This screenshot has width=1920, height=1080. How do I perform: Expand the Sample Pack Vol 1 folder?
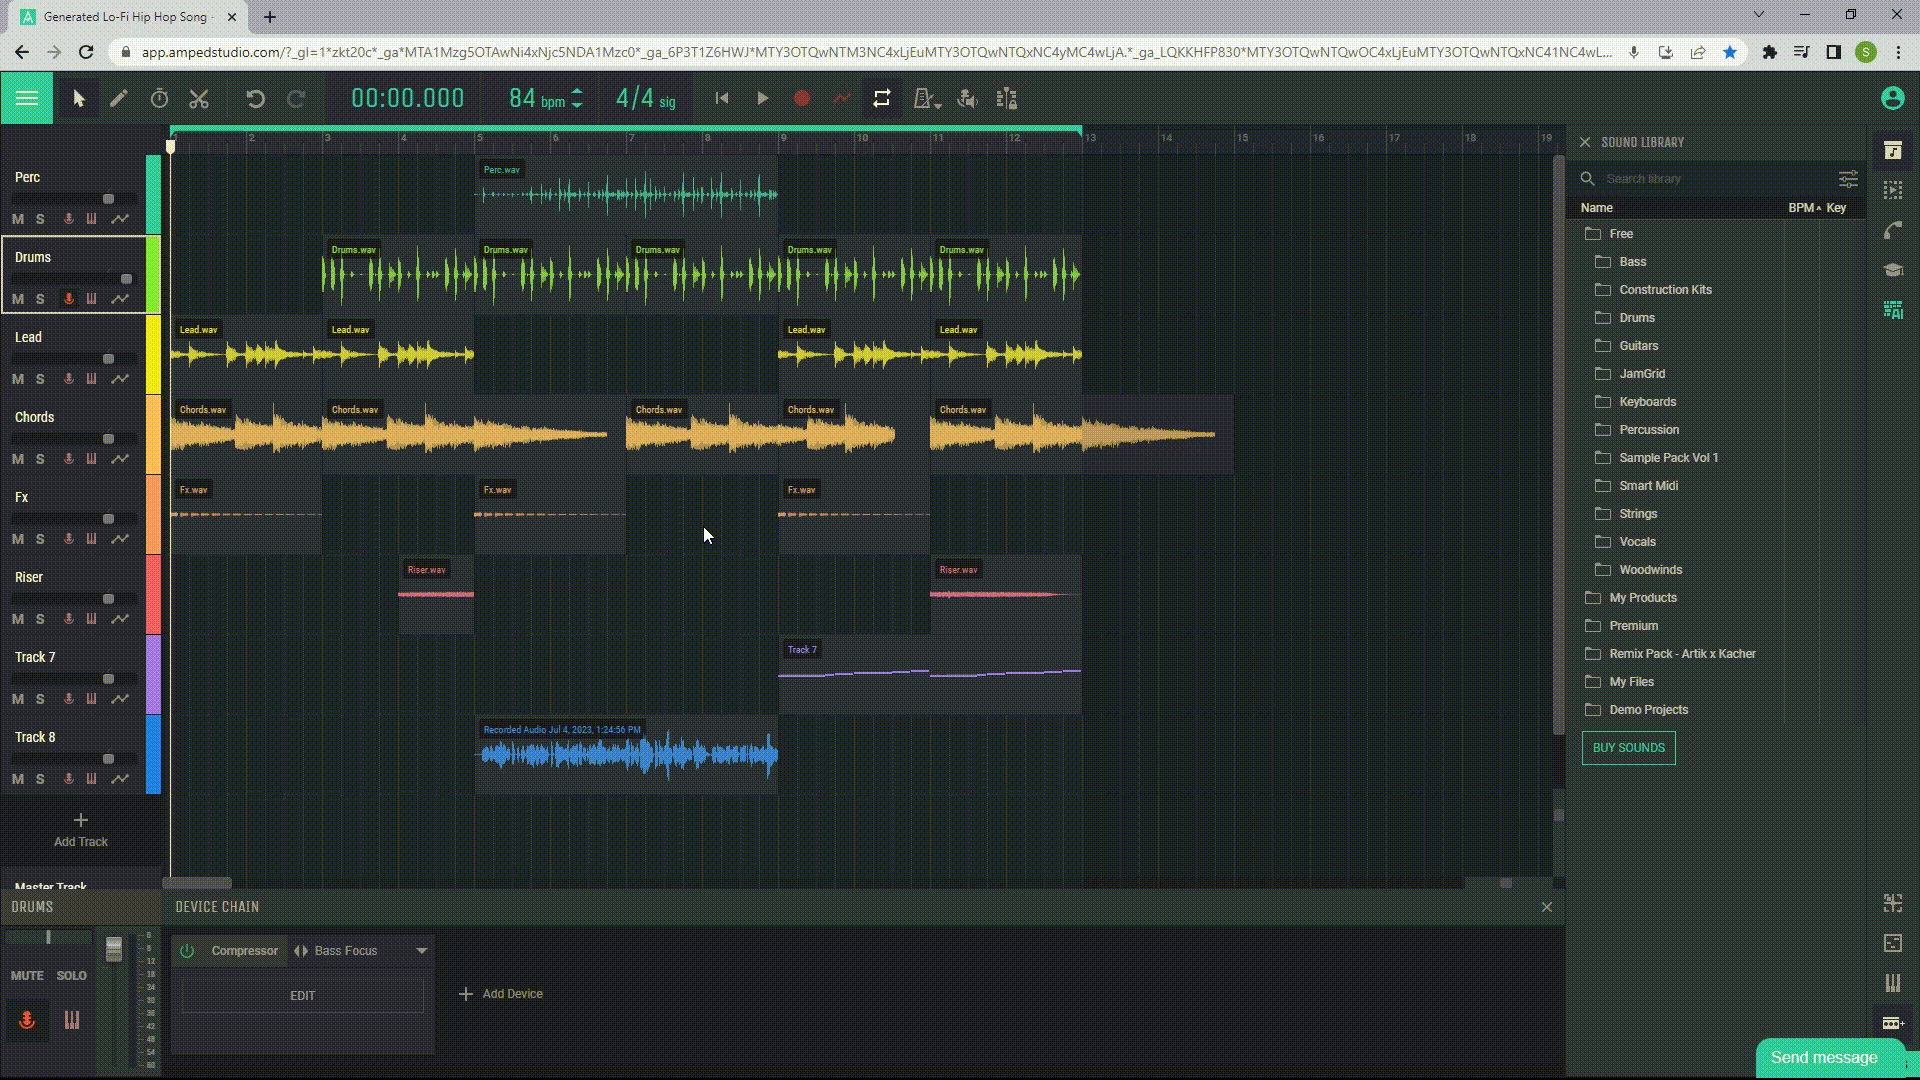pyautogui.click(x=1668, y=456)
